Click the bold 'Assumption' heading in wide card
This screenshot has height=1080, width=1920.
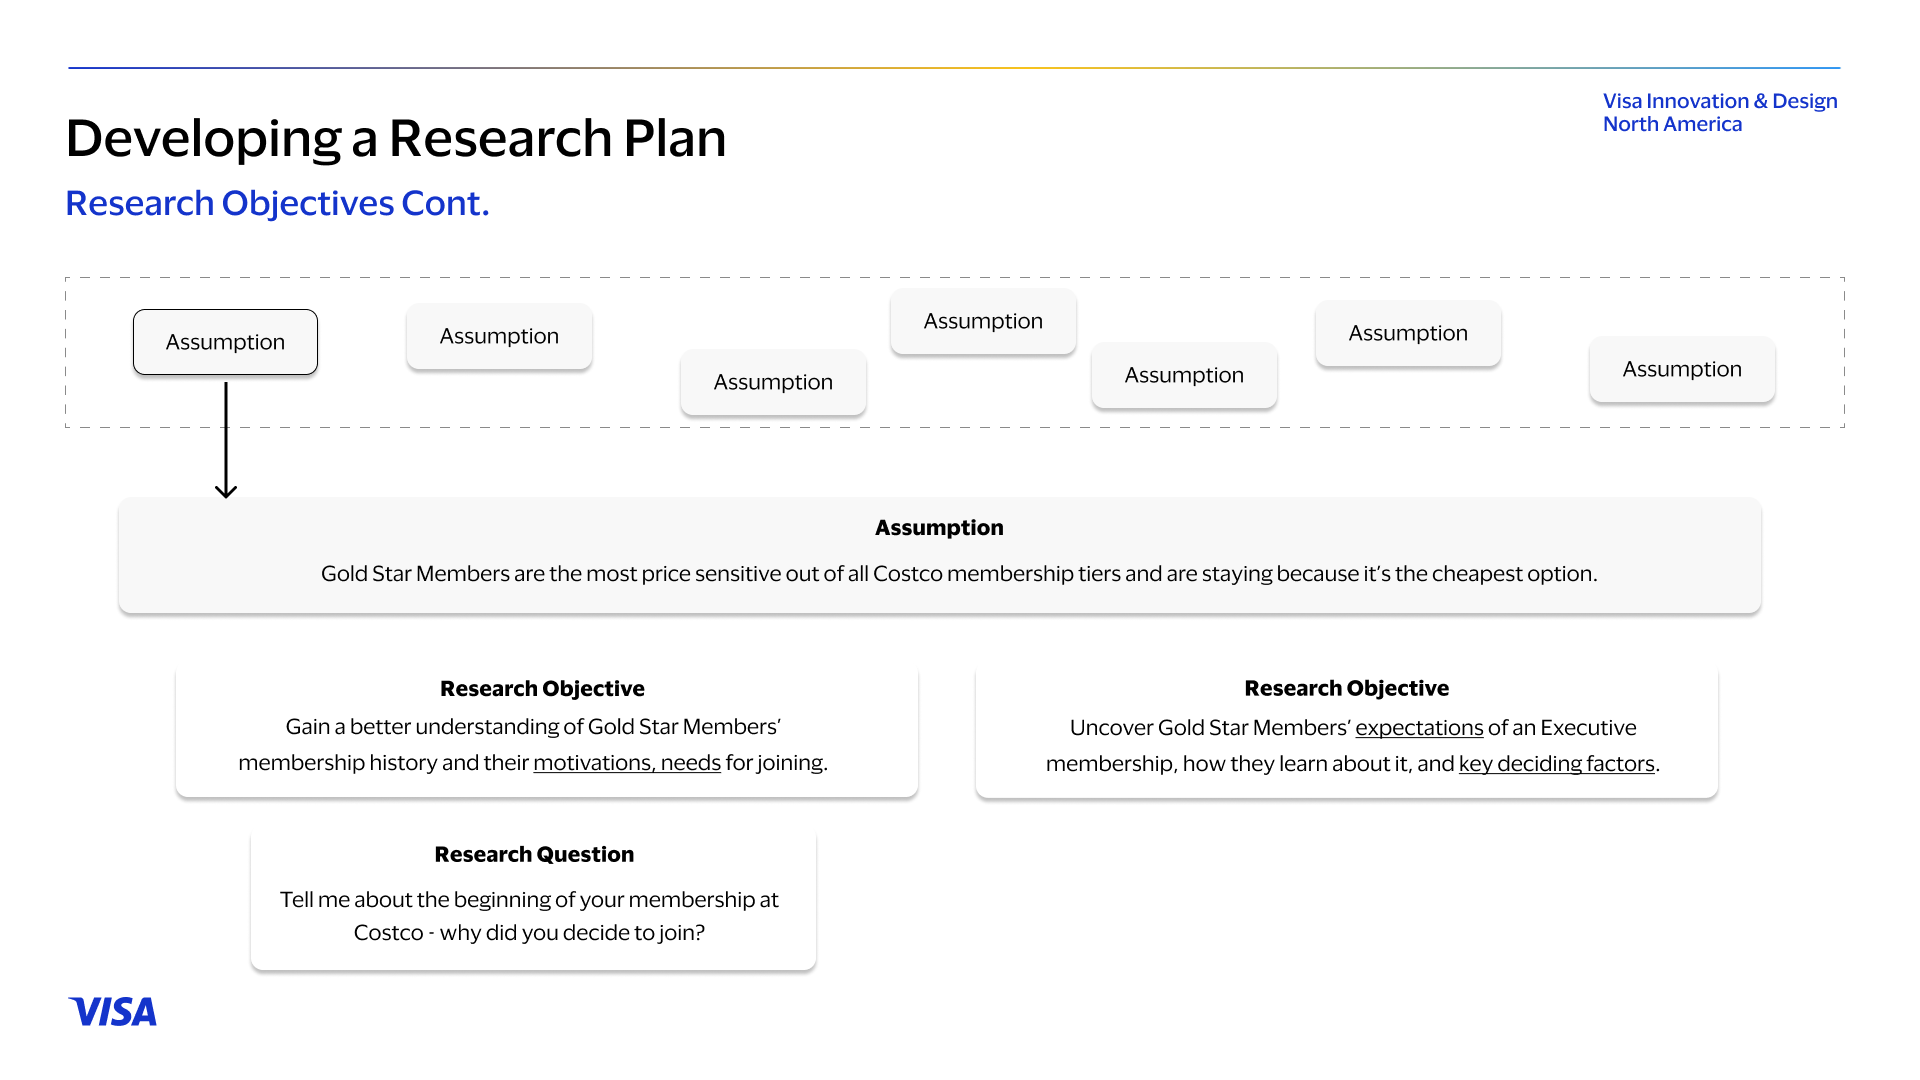tap(939, 528)
